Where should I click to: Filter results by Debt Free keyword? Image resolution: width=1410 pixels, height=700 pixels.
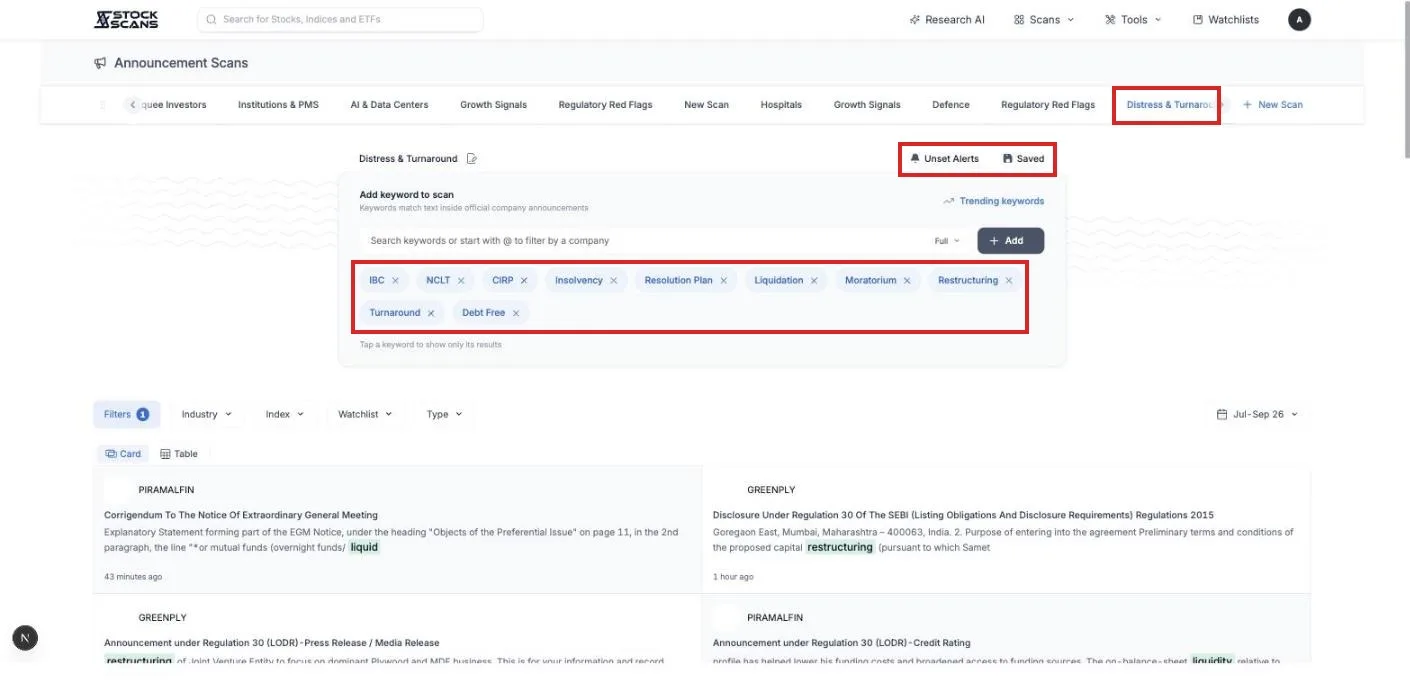(x=483, y=313)
